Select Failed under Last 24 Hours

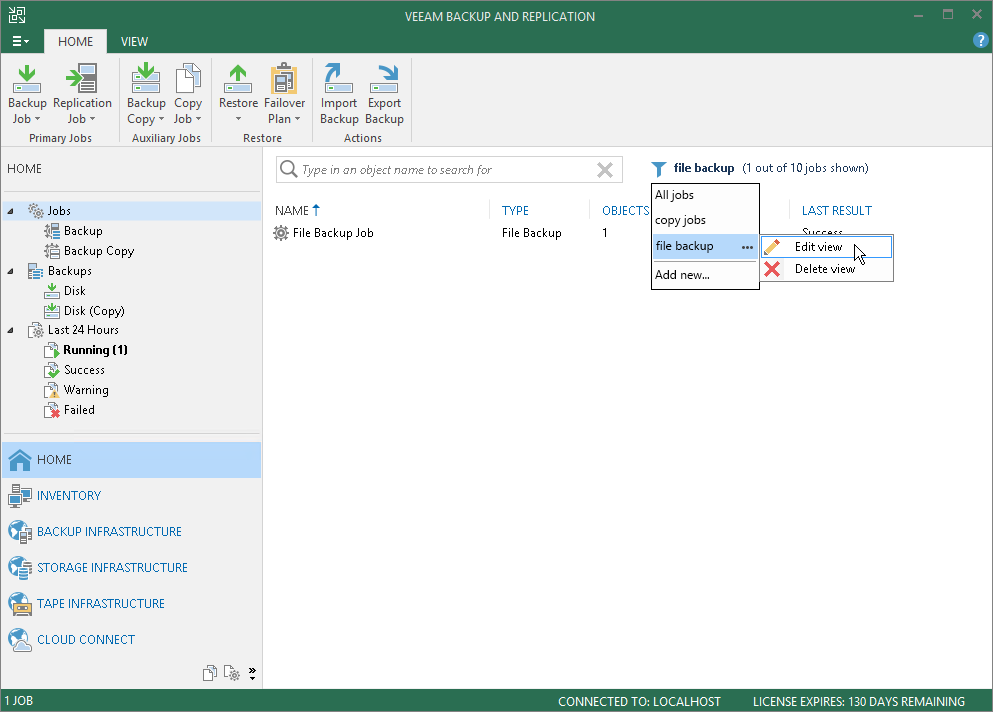[79, 410]
